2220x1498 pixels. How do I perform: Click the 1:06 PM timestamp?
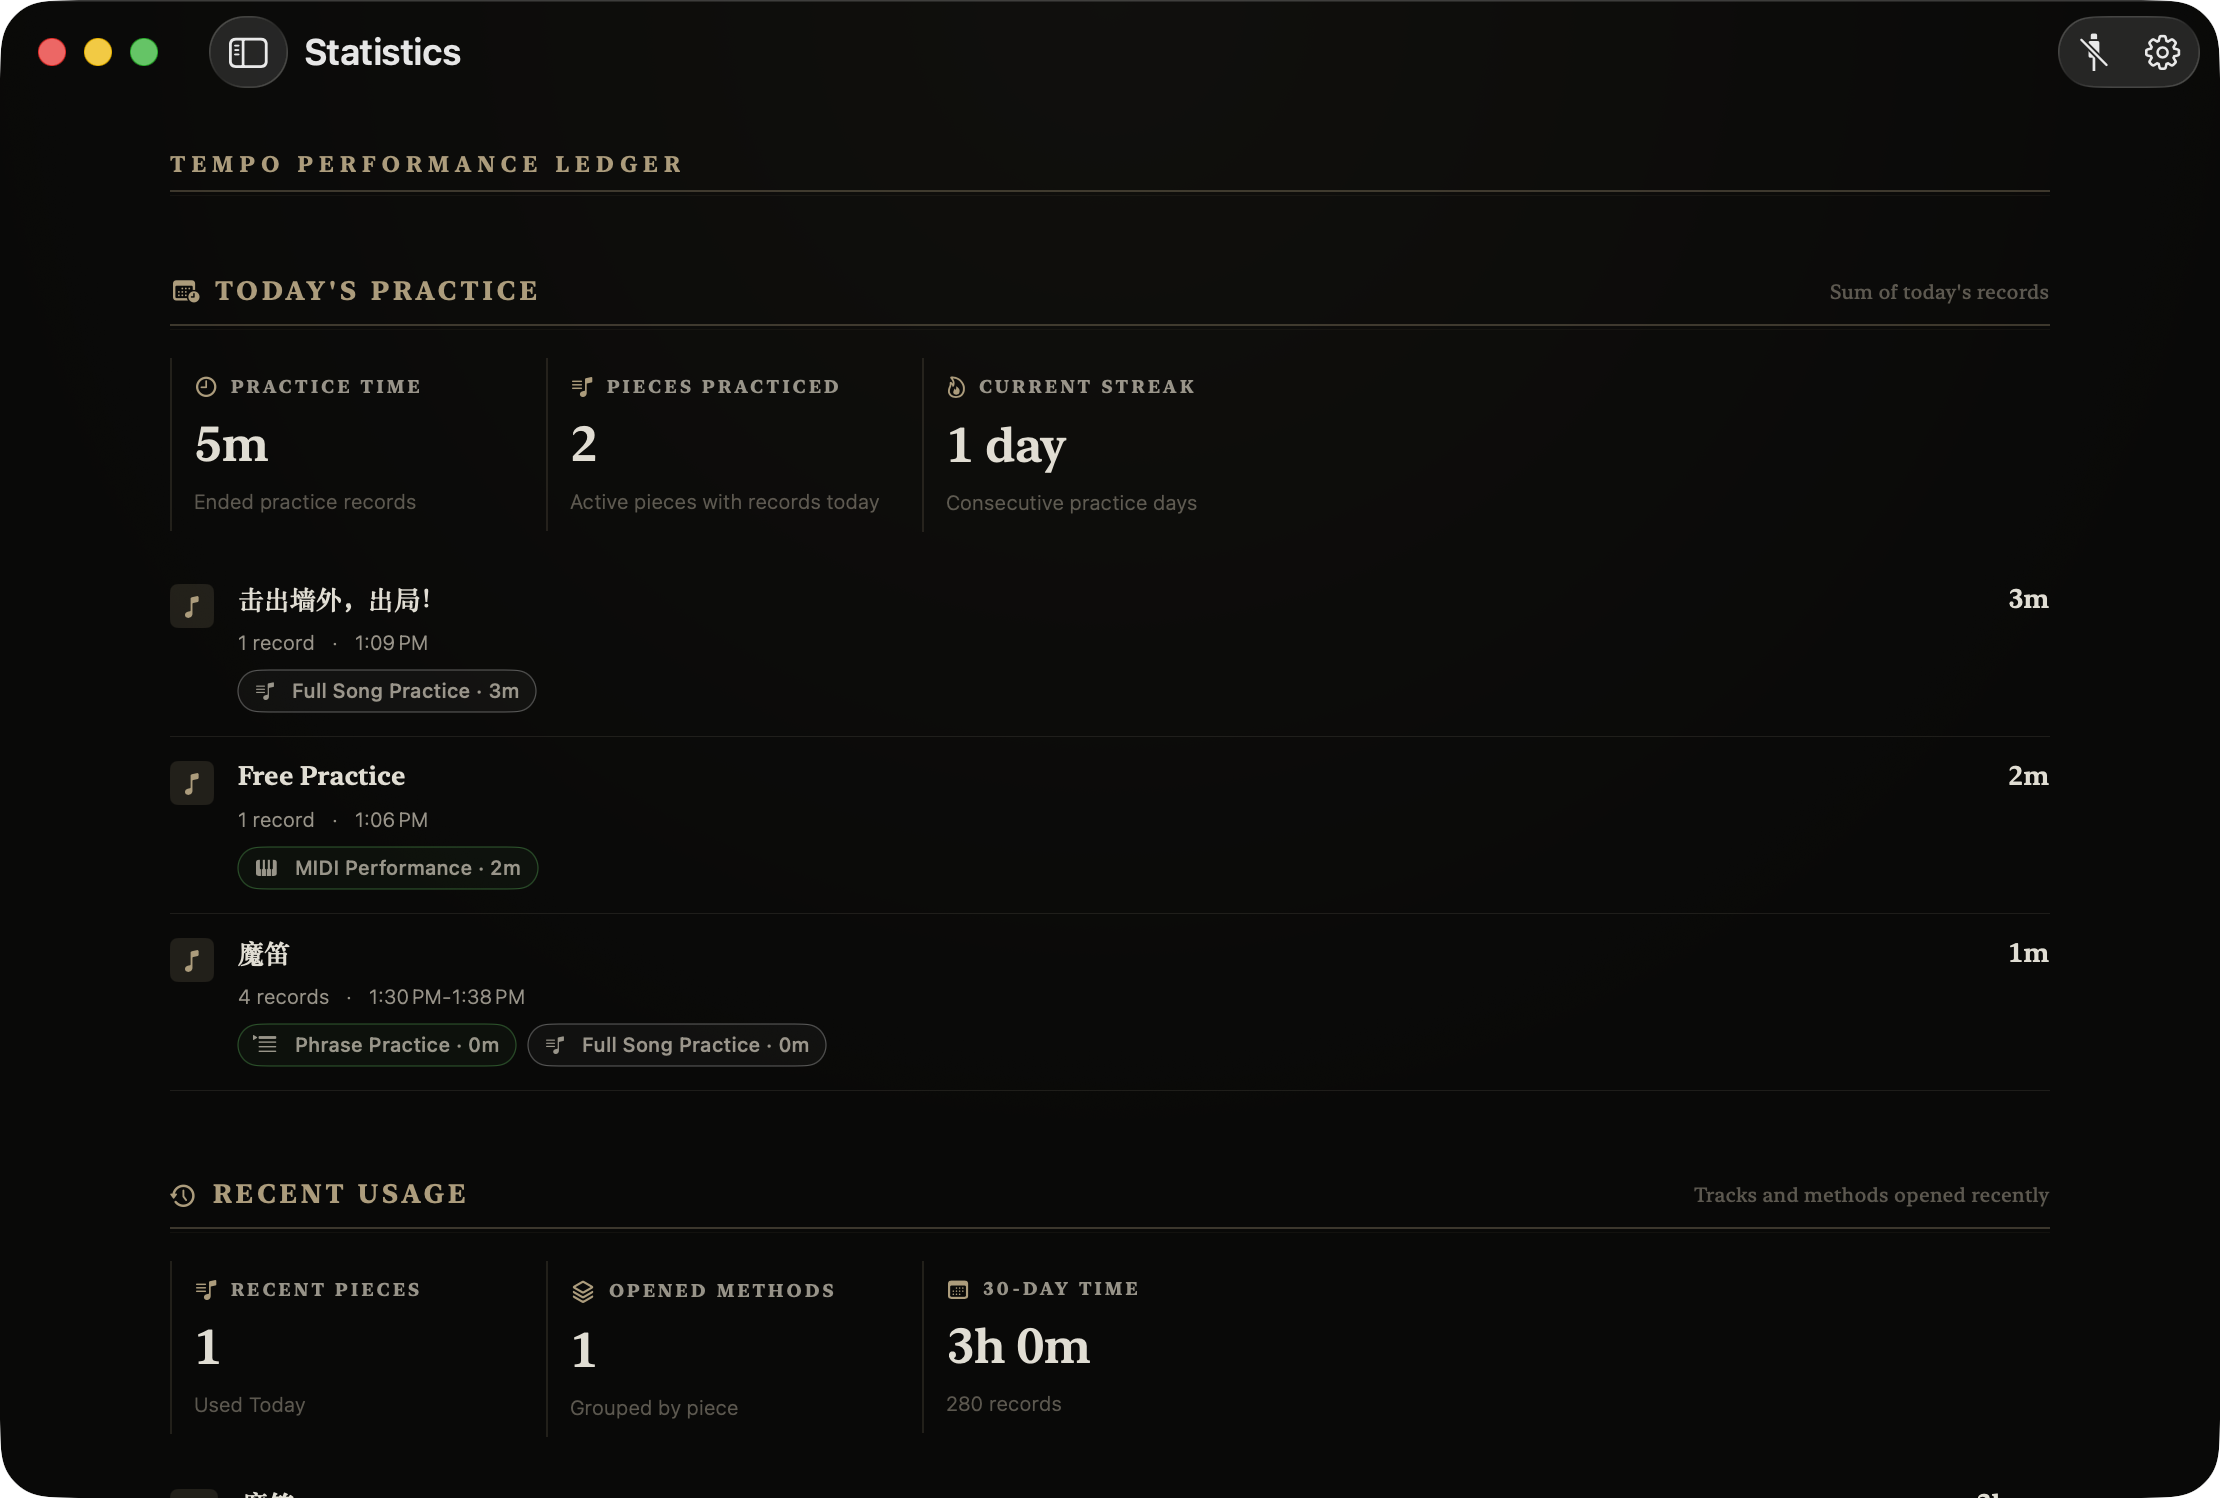pyautogui.click(x=391, y=820)
